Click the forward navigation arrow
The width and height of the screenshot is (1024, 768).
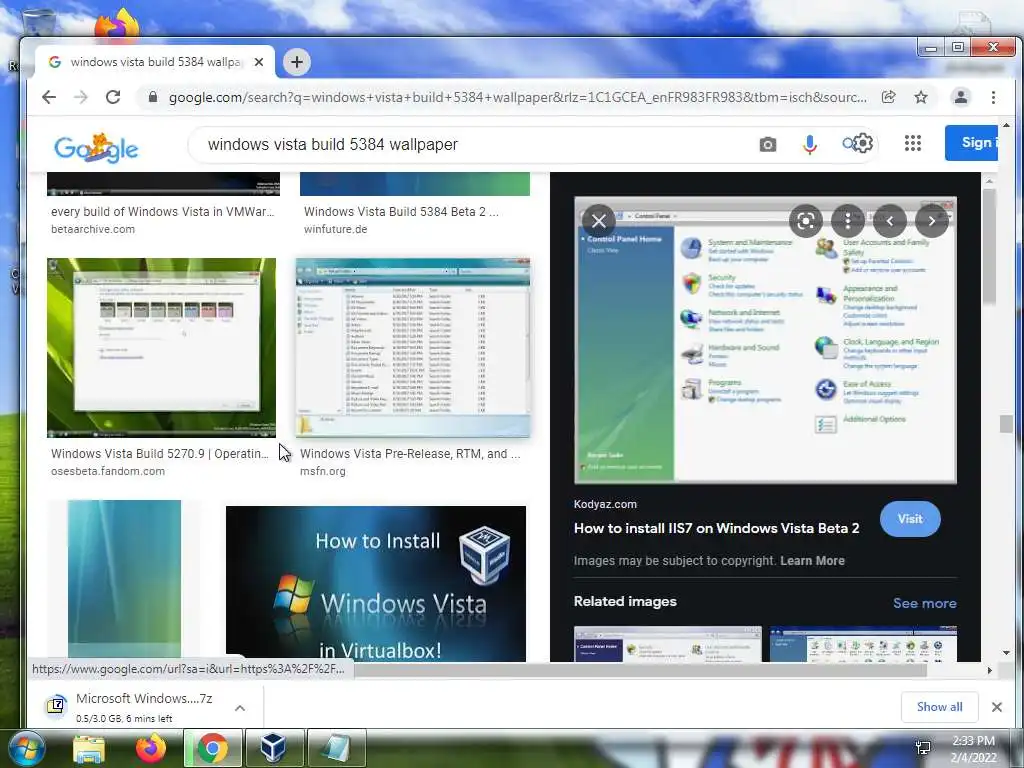point(80,97)
